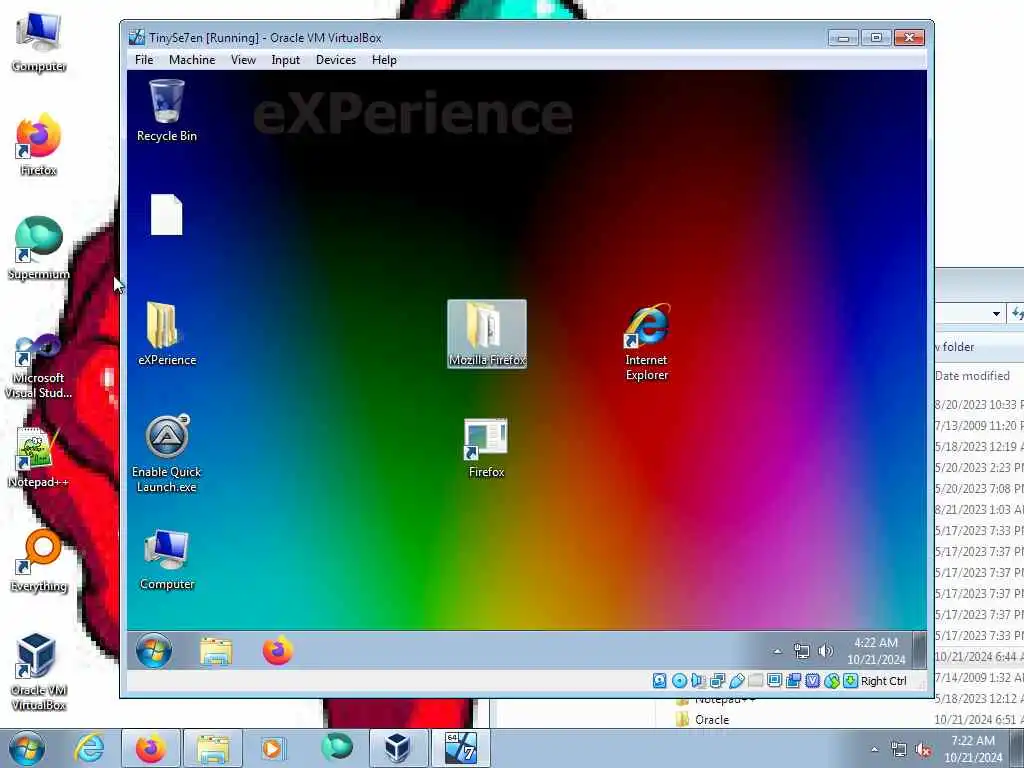The height and width of the screenshot is (768, 1024).
Task: Click the host clock showing 7:22 AM
Action: (973, 749)
